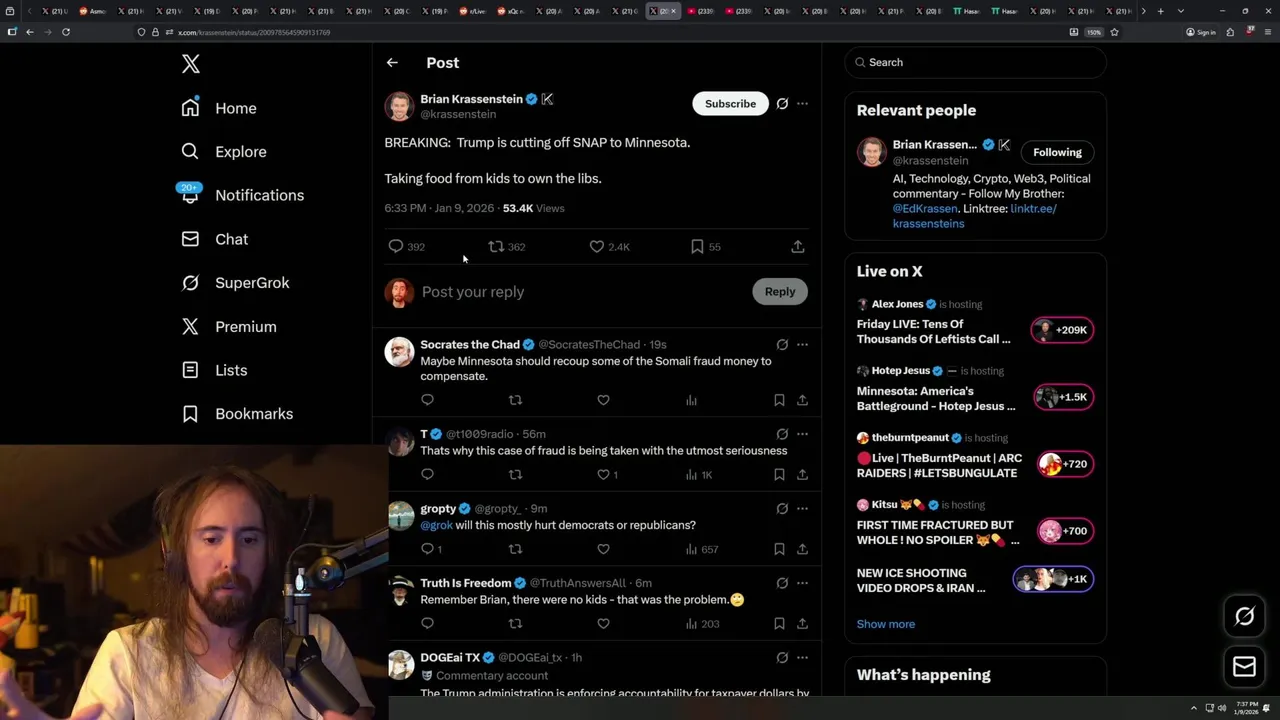The height and width of the screenshot is (720, 1280).
Task: Open NEW ICE SHOOTING VIDEO live stream
Action: 921,581
